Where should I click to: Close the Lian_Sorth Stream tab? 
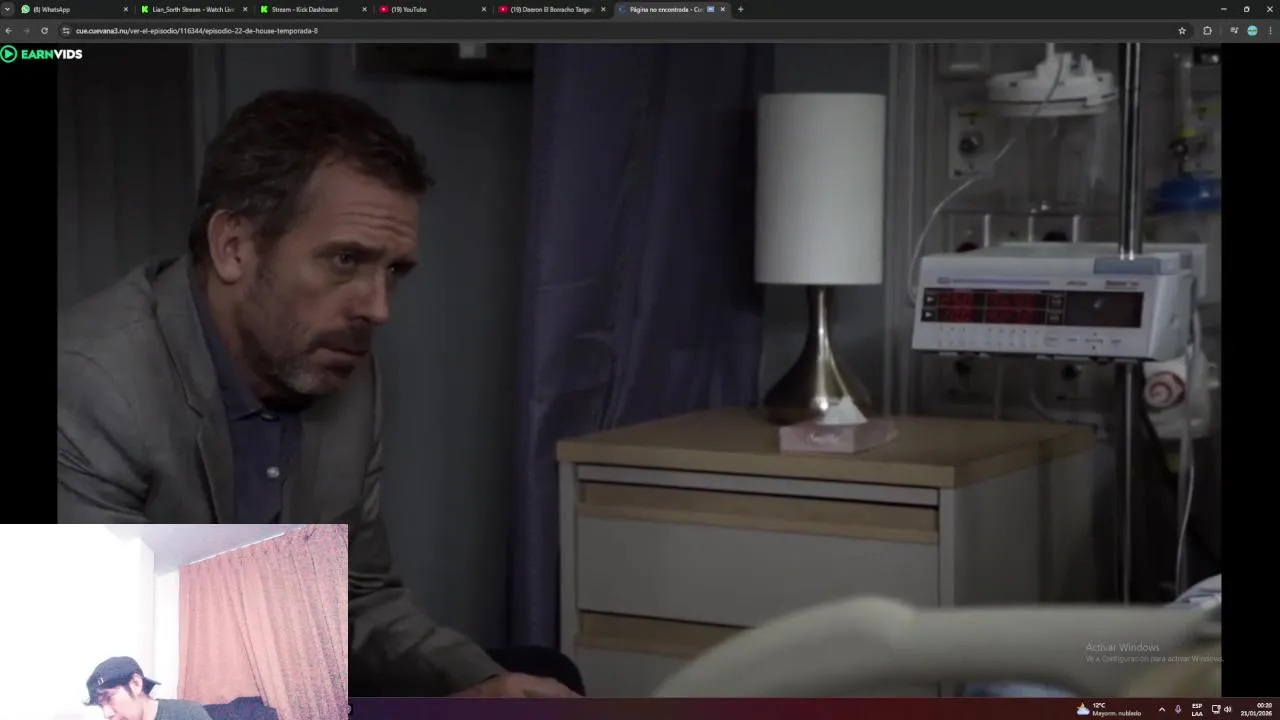point(245,9)
